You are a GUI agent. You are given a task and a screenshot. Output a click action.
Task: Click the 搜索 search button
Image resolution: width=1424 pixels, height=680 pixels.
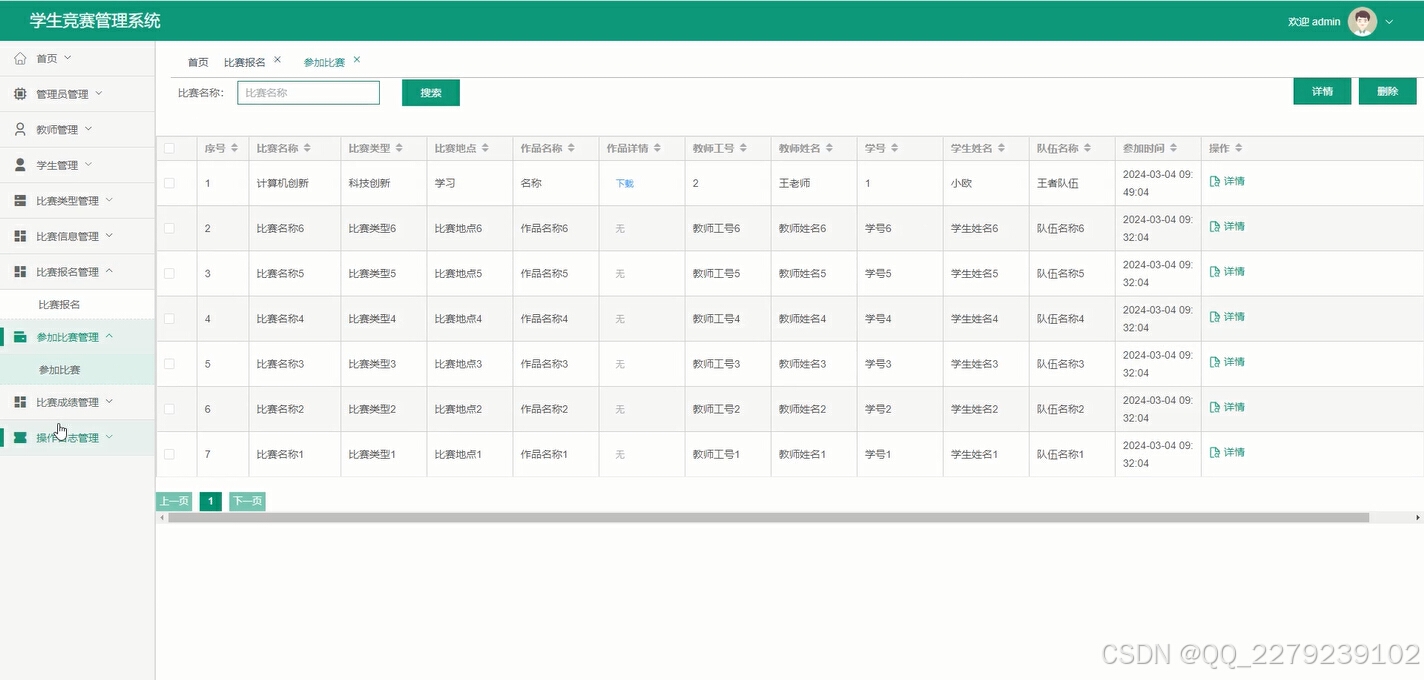click(430, 92)
